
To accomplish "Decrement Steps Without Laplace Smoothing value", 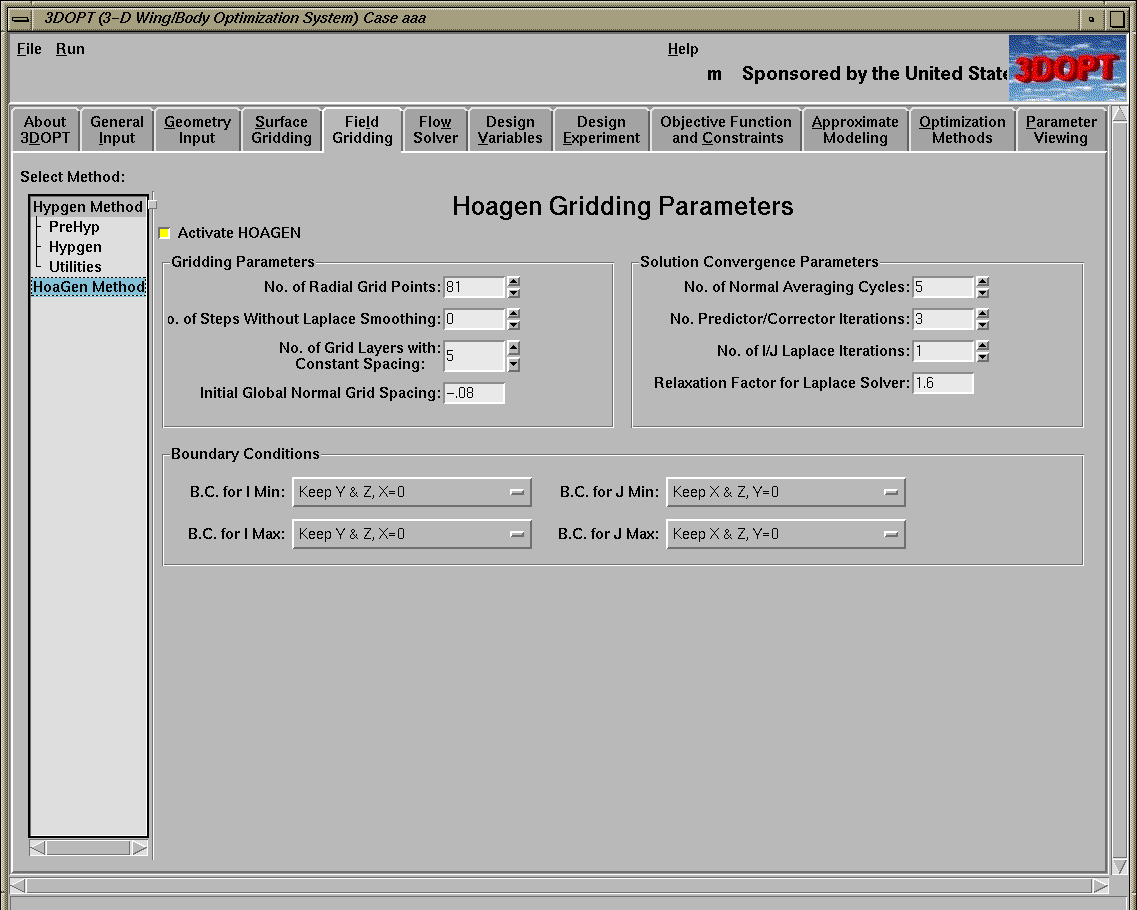I will coord(513,325).
